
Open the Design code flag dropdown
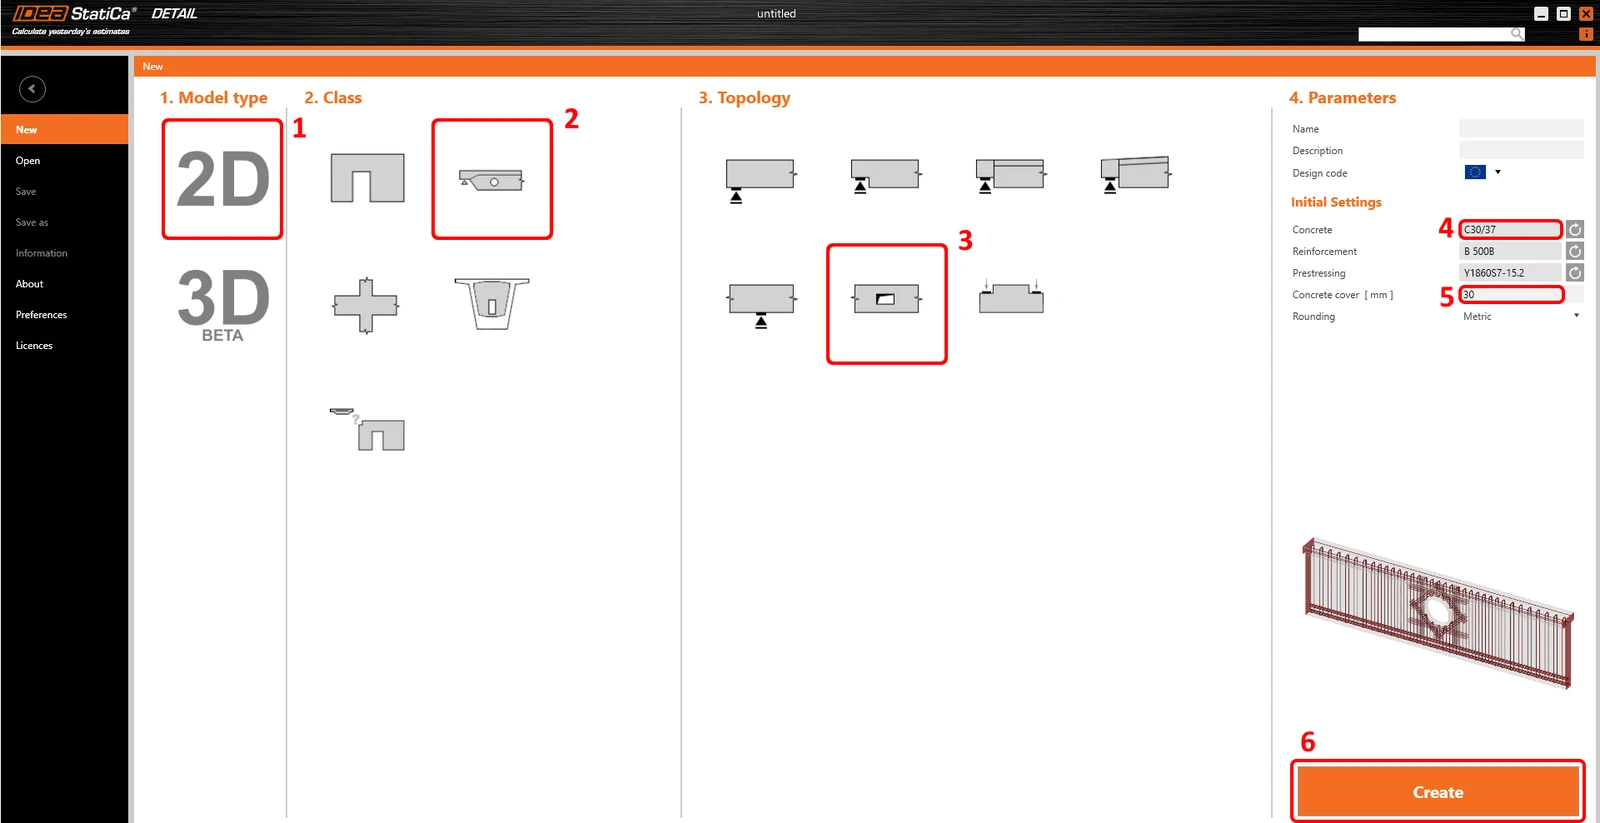tap(1483, 172)
